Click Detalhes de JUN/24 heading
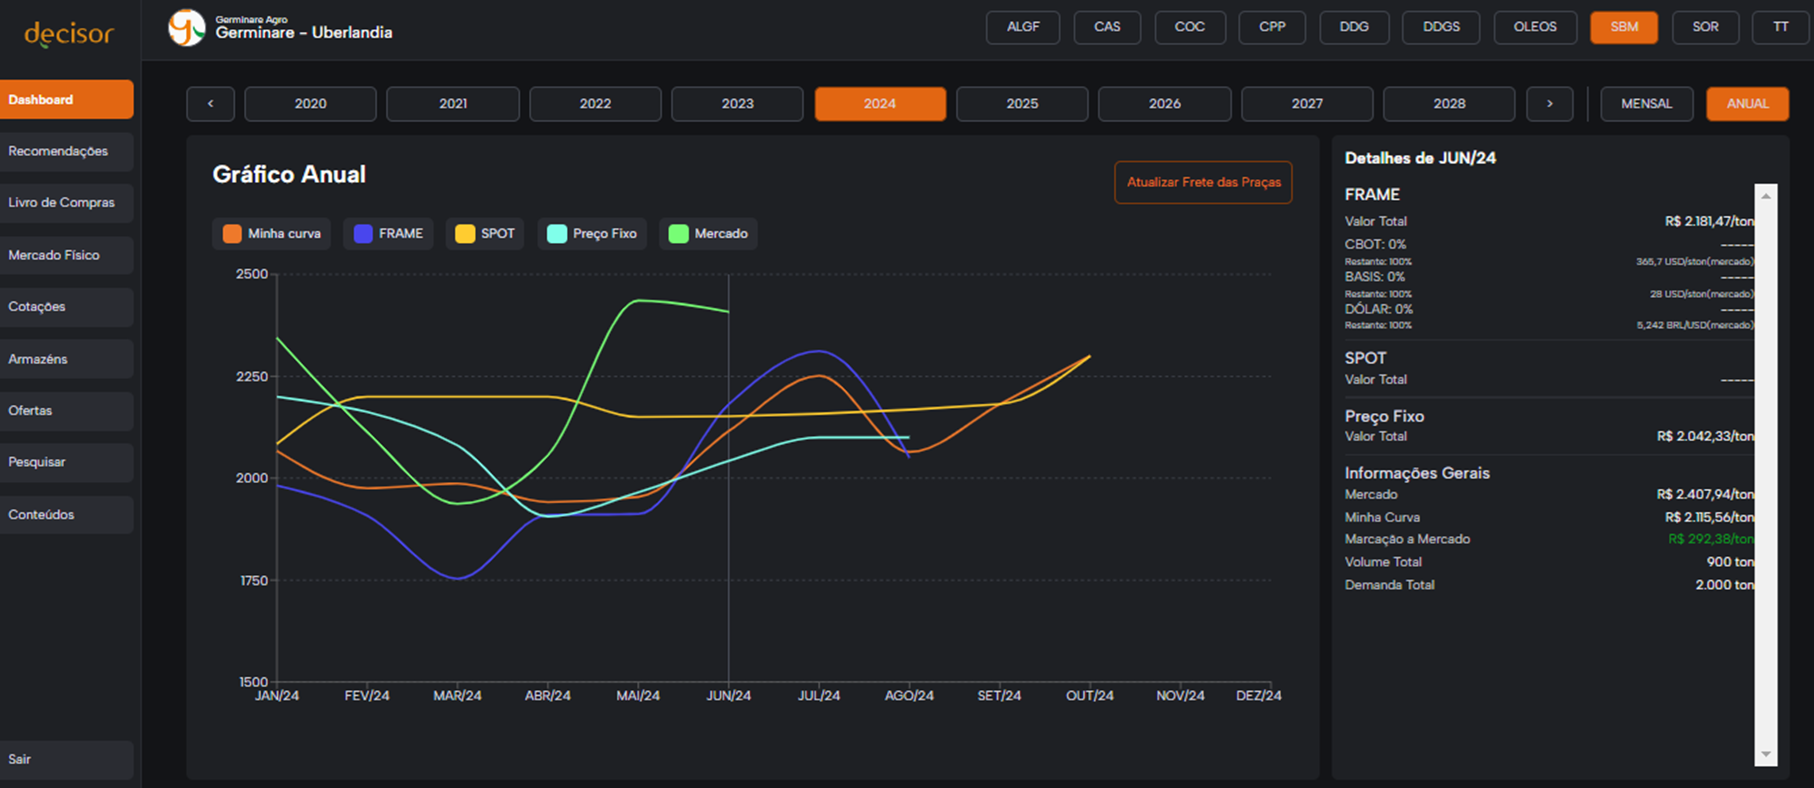The height and width of the screenshot is (788, 1814). [x=1420, y=159]
